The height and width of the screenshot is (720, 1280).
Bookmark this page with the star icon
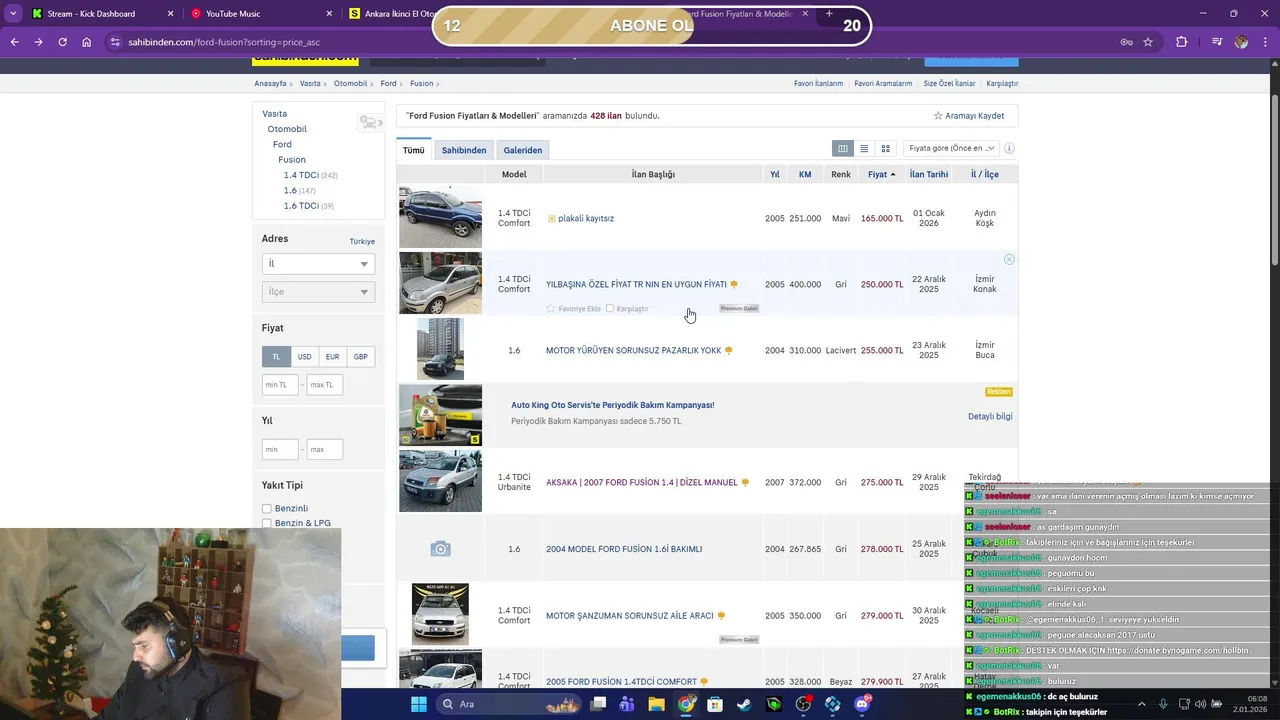(1148, 42)
